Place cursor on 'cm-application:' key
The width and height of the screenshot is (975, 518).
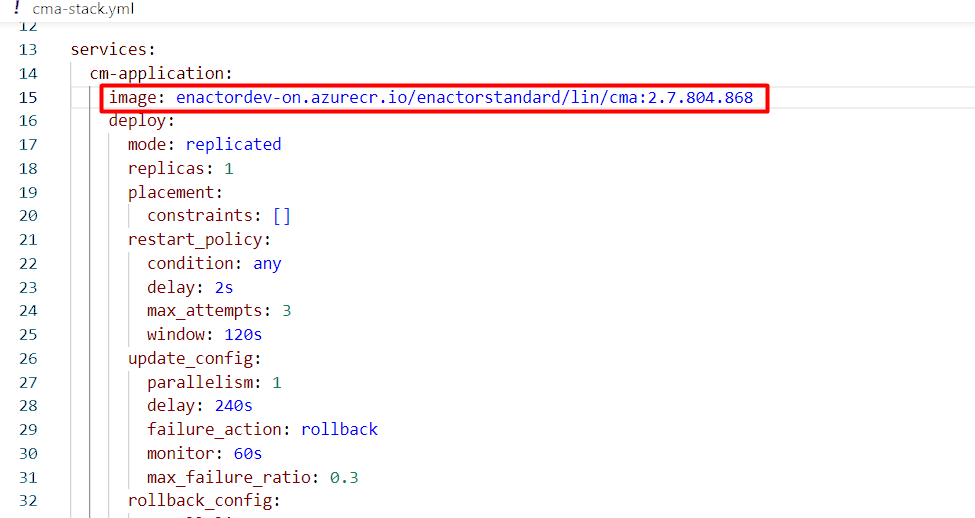coord(160,73)
